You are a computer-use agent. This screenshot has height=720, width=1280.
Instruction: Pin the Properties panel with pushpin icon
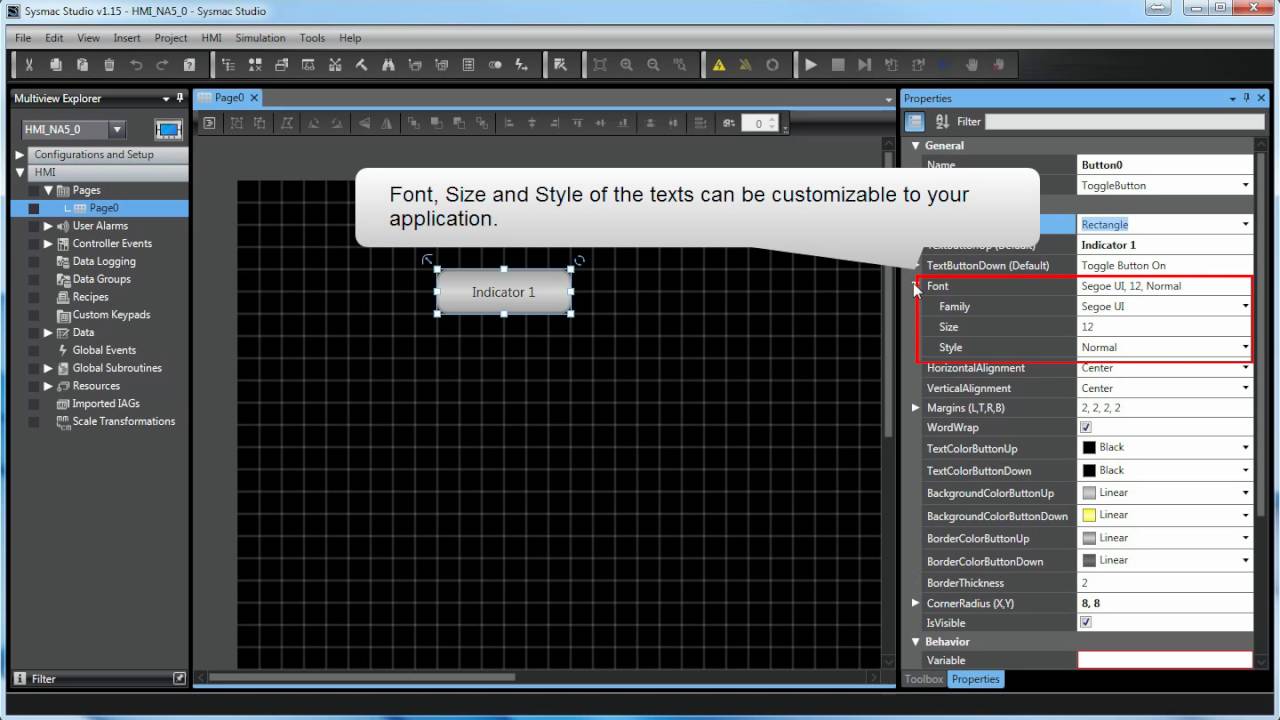pyautogui.click(x=1247, y=98)
